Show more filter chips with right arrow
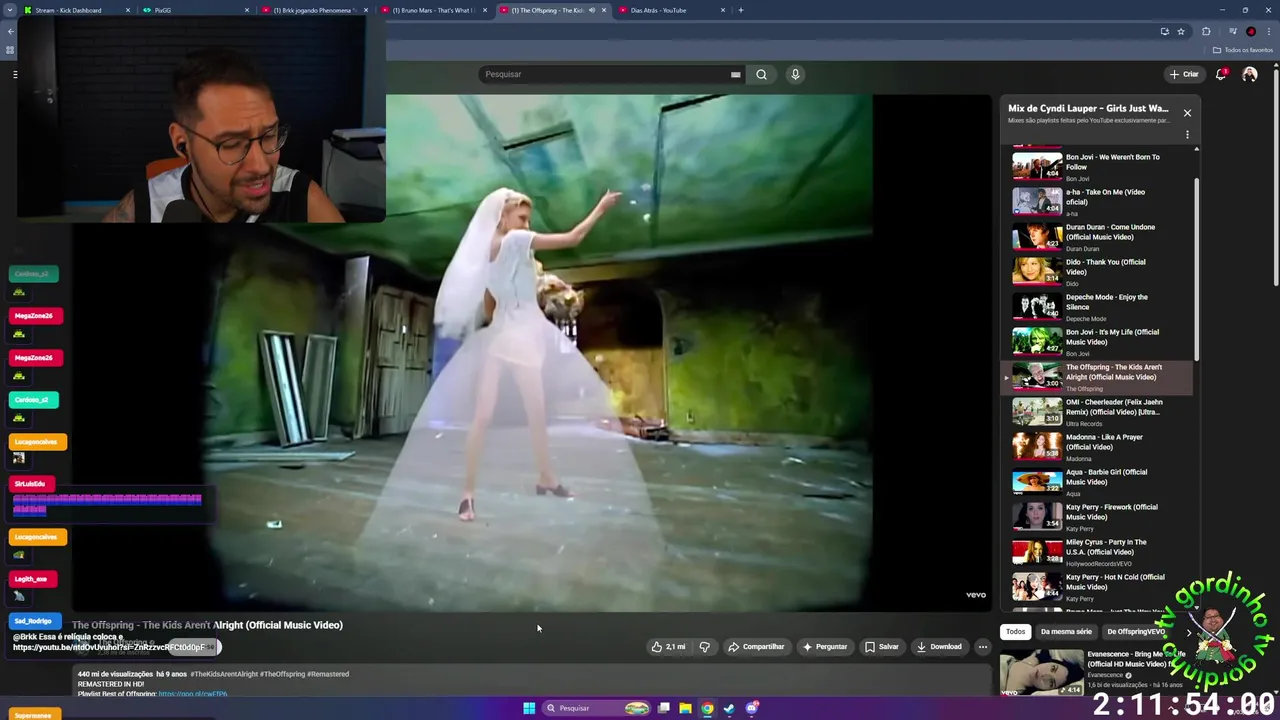The height and width of the screenshot is (720, 1280). click(1188, 632)
